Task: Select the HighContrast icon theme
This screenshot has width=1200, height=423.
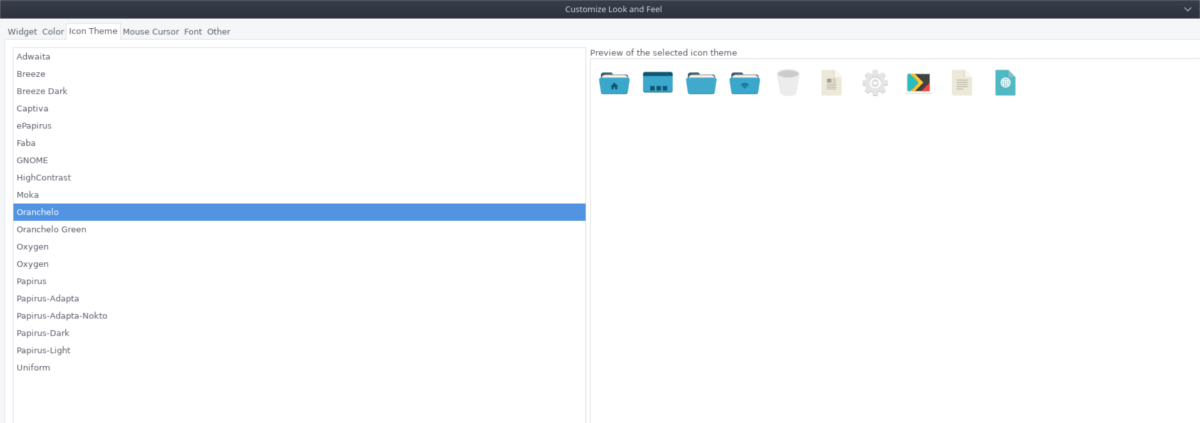Action: click(299, 177)
